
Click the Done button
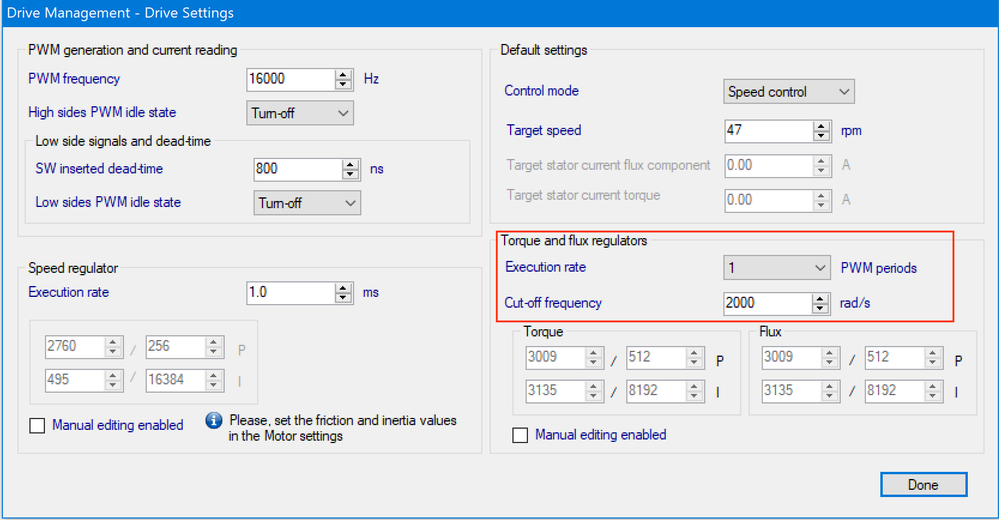point(923,485)
